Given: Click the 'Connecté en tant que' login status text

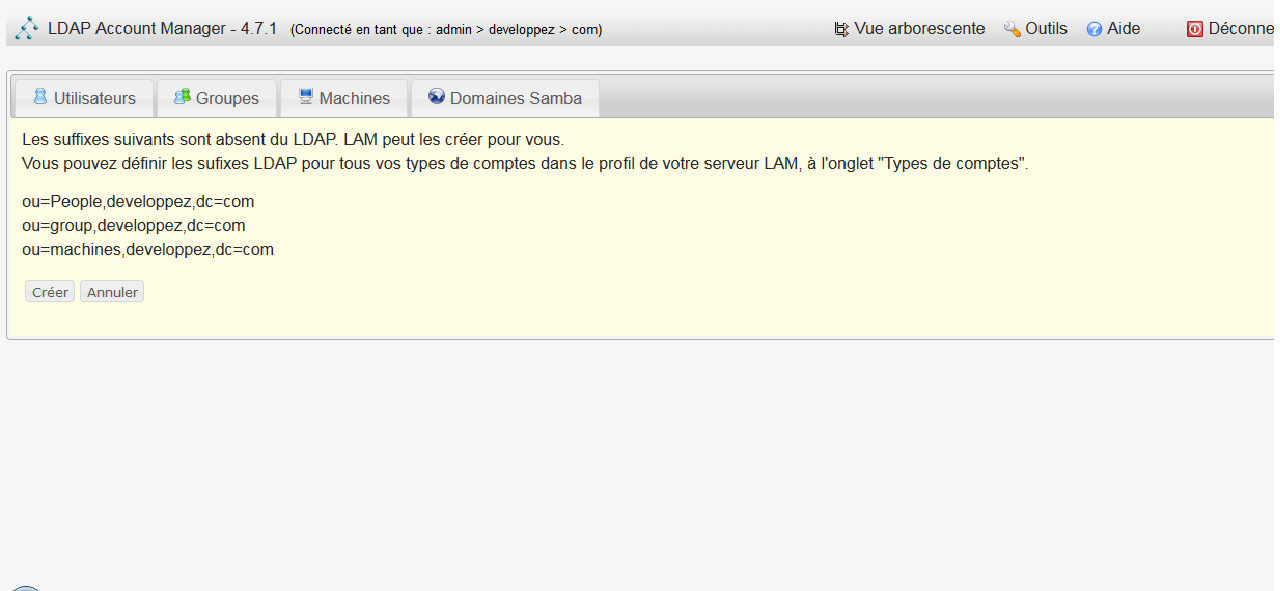Looking at the screenshot, I should [447, 30].
